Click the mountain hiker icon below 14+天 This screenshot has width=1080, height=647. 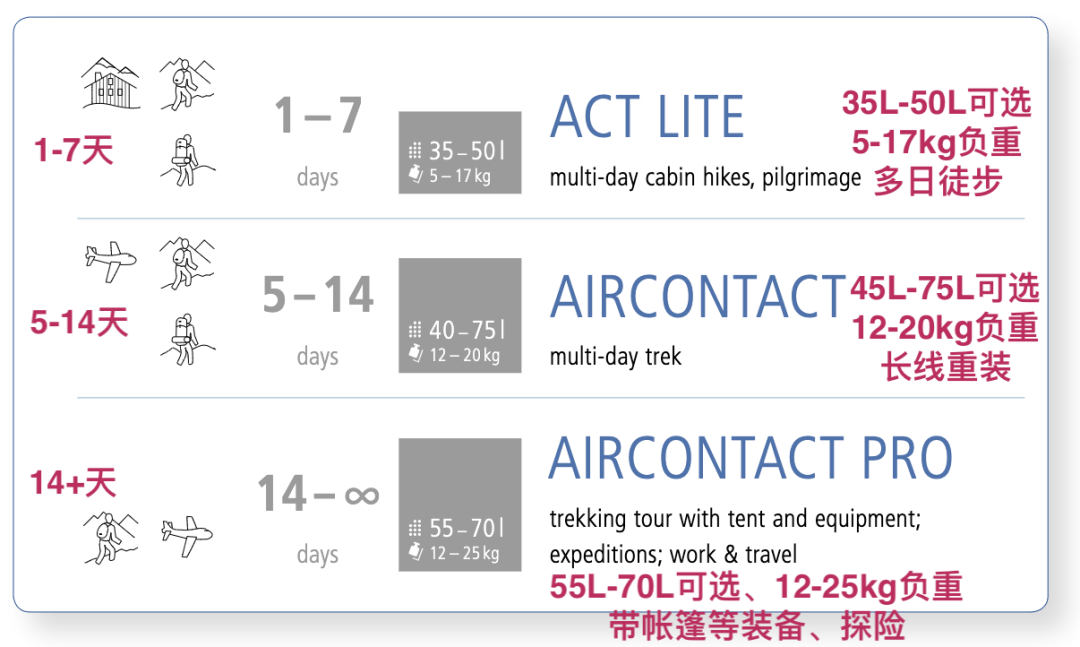[x=109, y=536]
